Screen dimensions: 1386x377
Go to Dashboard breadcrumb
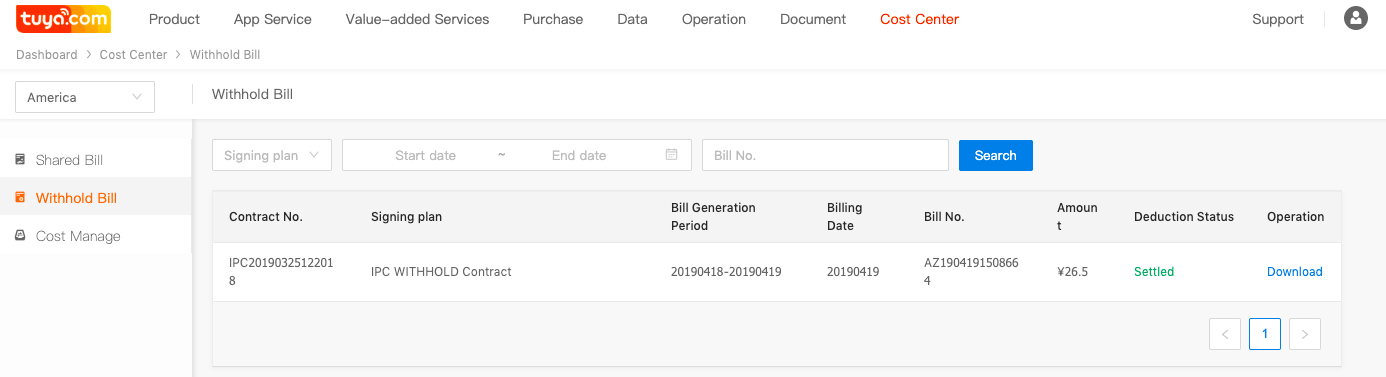click(47, 55)
